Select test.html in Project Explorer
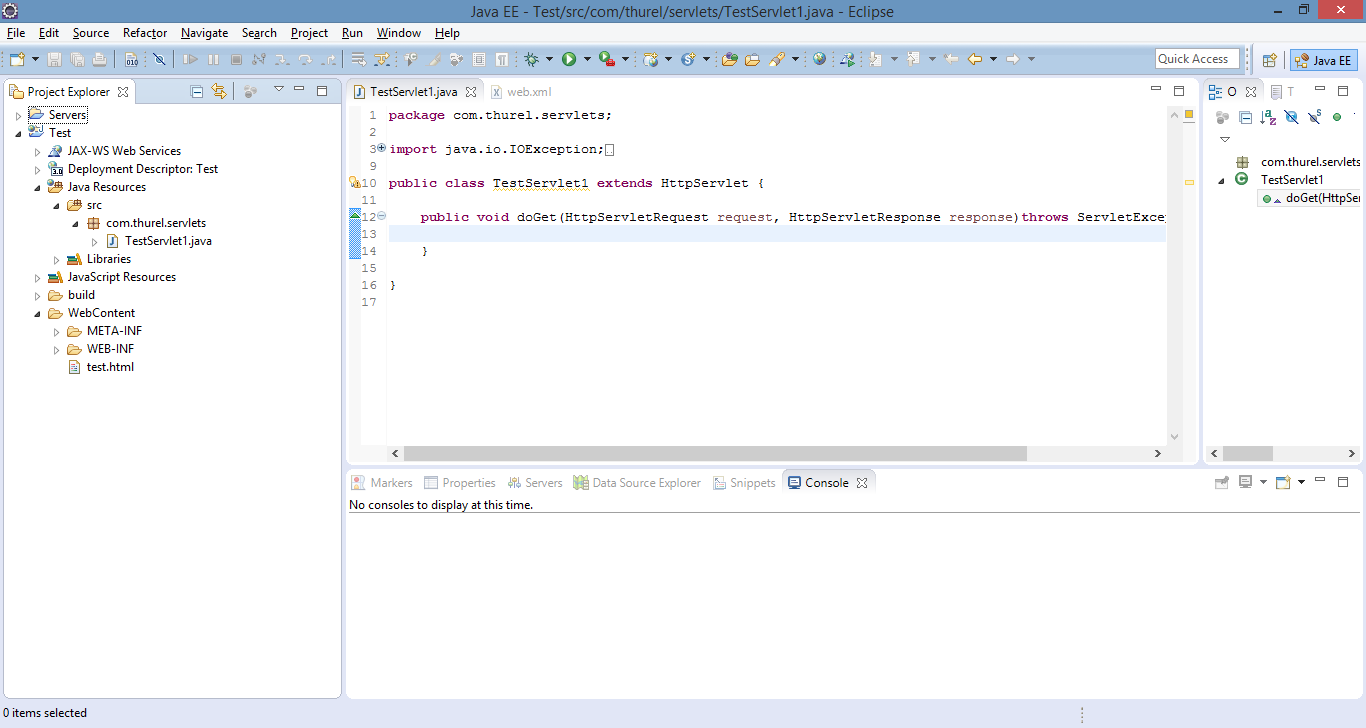1366x728 pixels. 100,367
